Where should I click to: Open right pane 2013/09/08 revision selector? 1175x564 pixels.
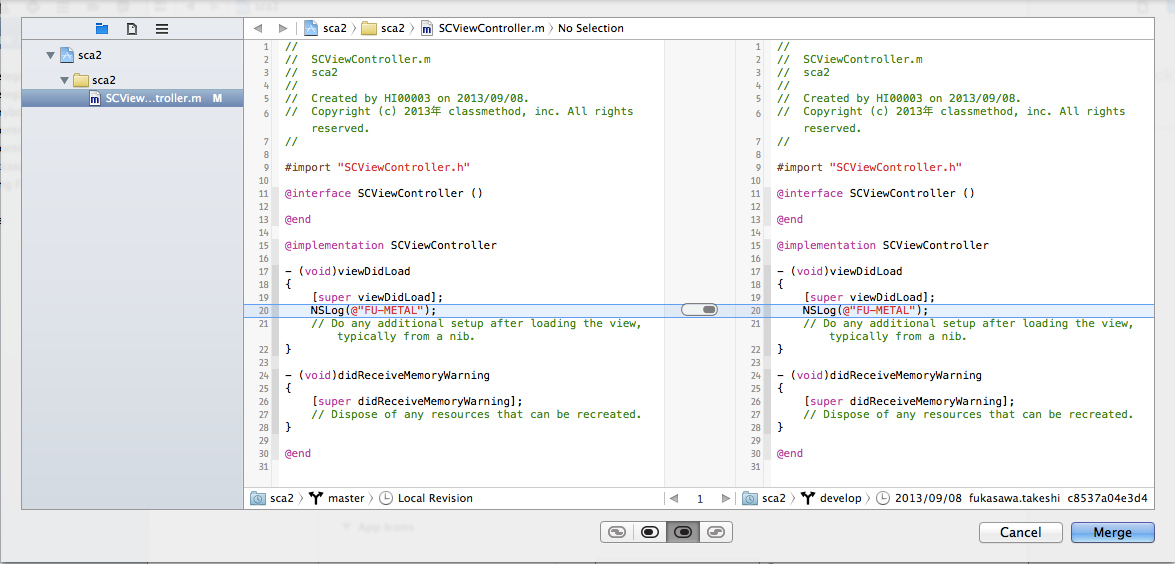coord(1012,498)
